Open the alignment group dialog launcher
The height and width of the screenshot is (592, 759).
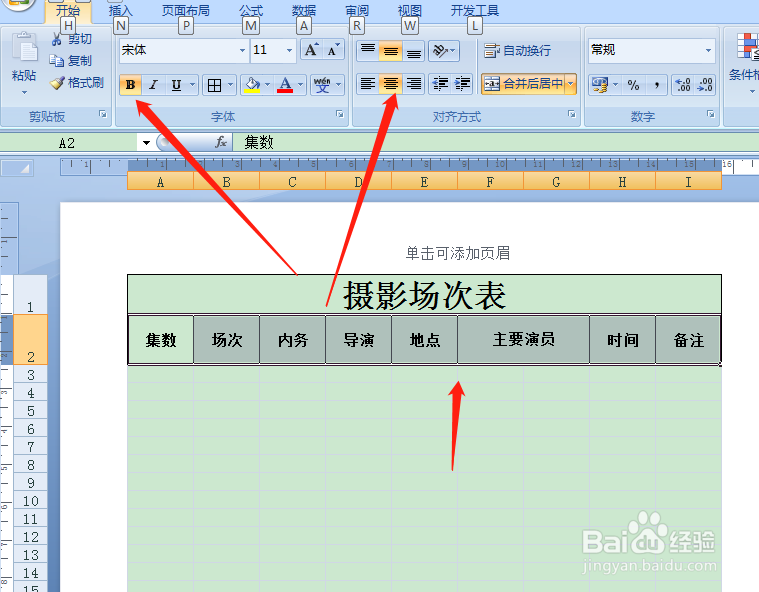[572, 114]
